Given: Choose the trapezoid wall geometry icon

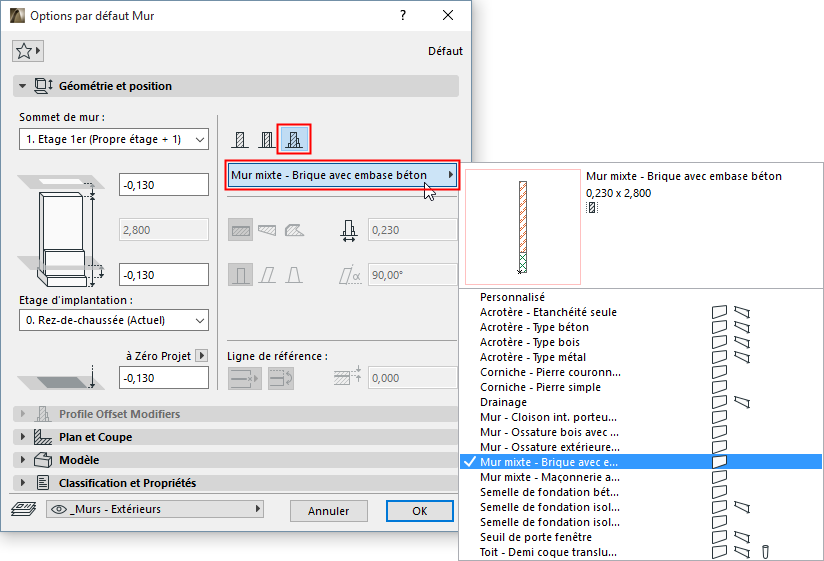Looking at the screenshot, I should [x=267, y=230].
